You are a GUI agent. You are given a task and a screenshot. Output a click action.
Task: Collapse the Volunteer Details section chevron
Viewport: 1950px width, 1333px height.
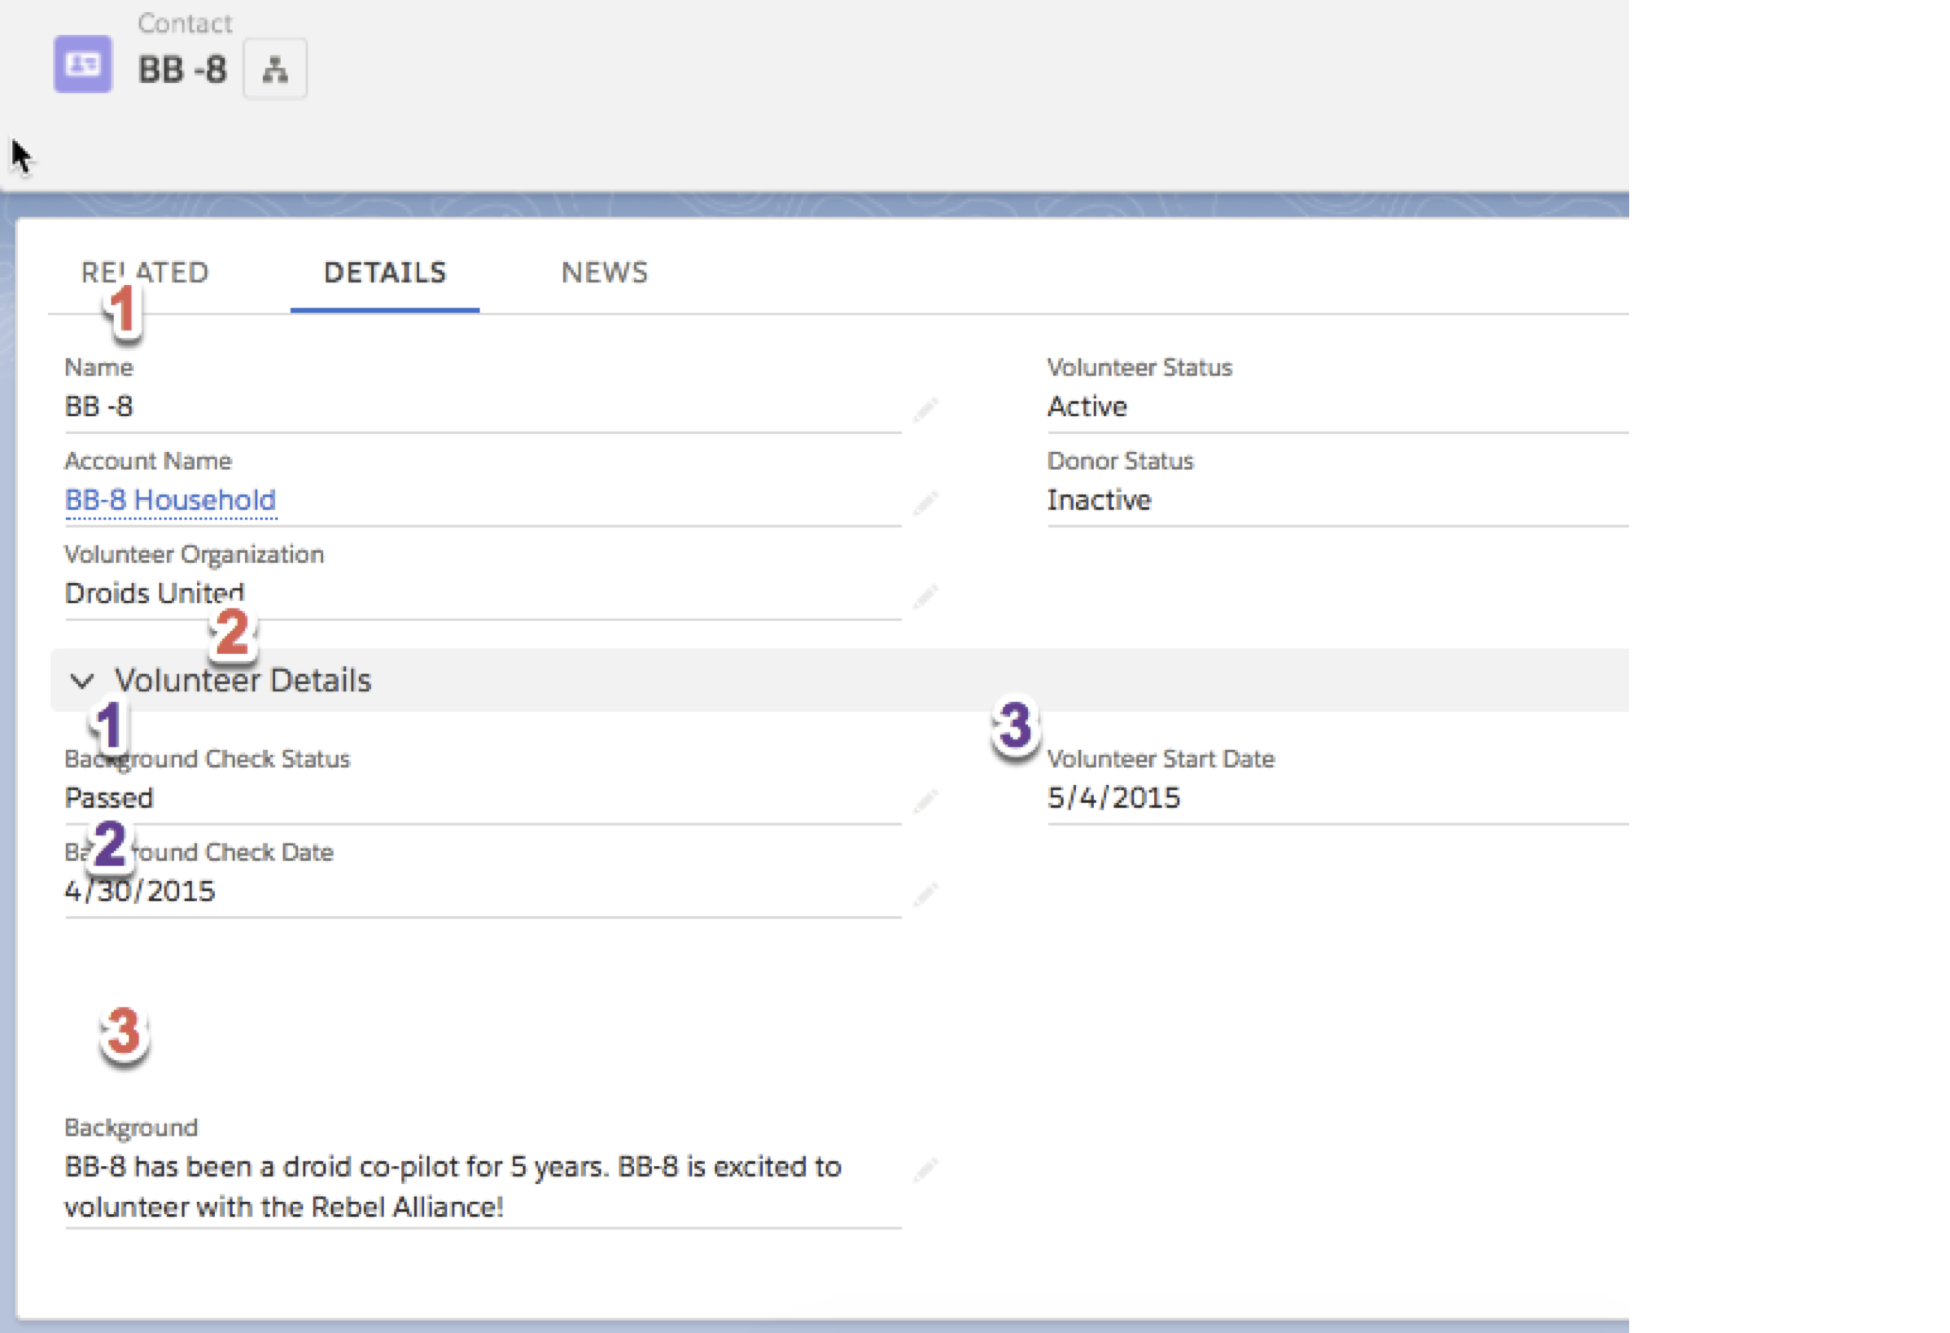(82, 681)
